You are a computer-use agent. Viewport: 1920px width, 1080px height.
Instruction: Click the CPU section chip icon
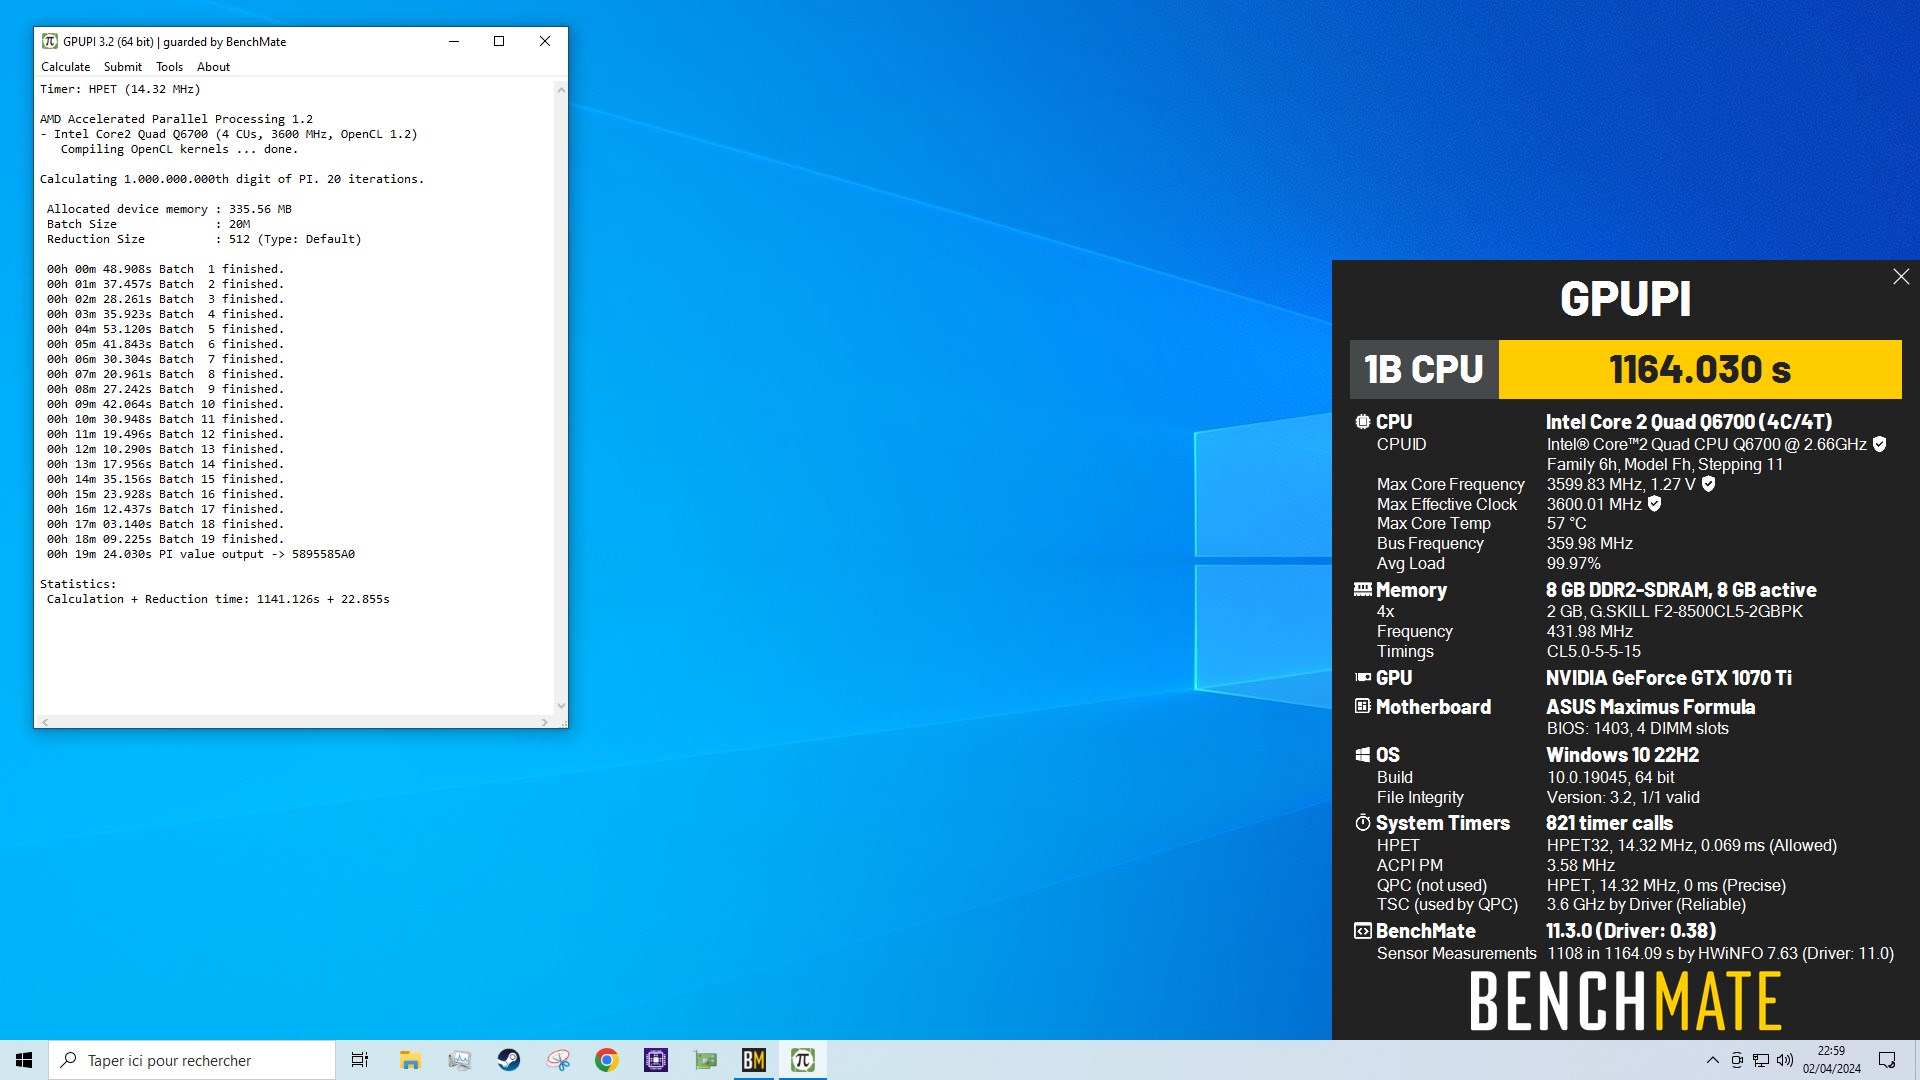click(1362, 422)
